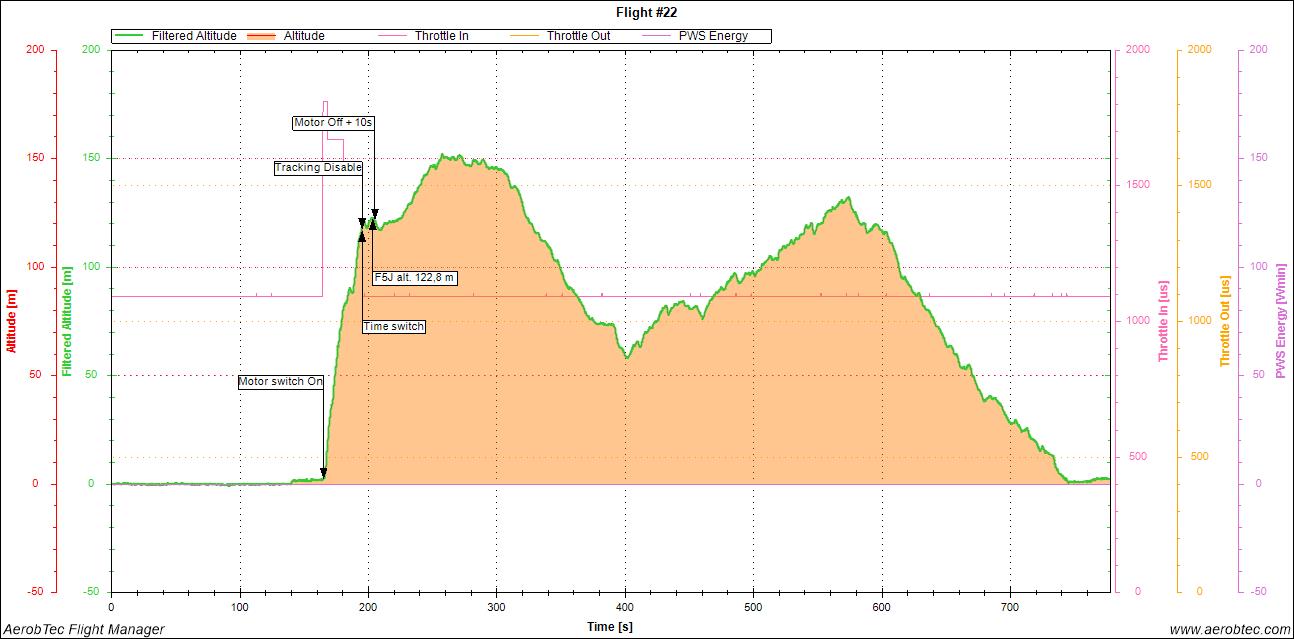This screenshot has width=1294, height=639.
Task: Click the Altitude [m] axis title
Action: click(11, 320)
